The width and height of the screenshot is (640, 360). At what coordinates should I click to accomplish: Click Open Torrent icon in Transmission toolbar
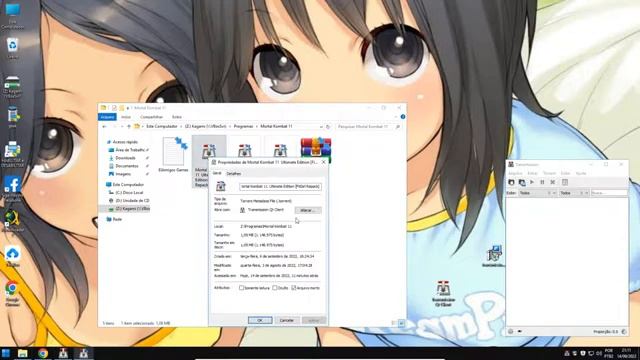click(x=511, y=182)
